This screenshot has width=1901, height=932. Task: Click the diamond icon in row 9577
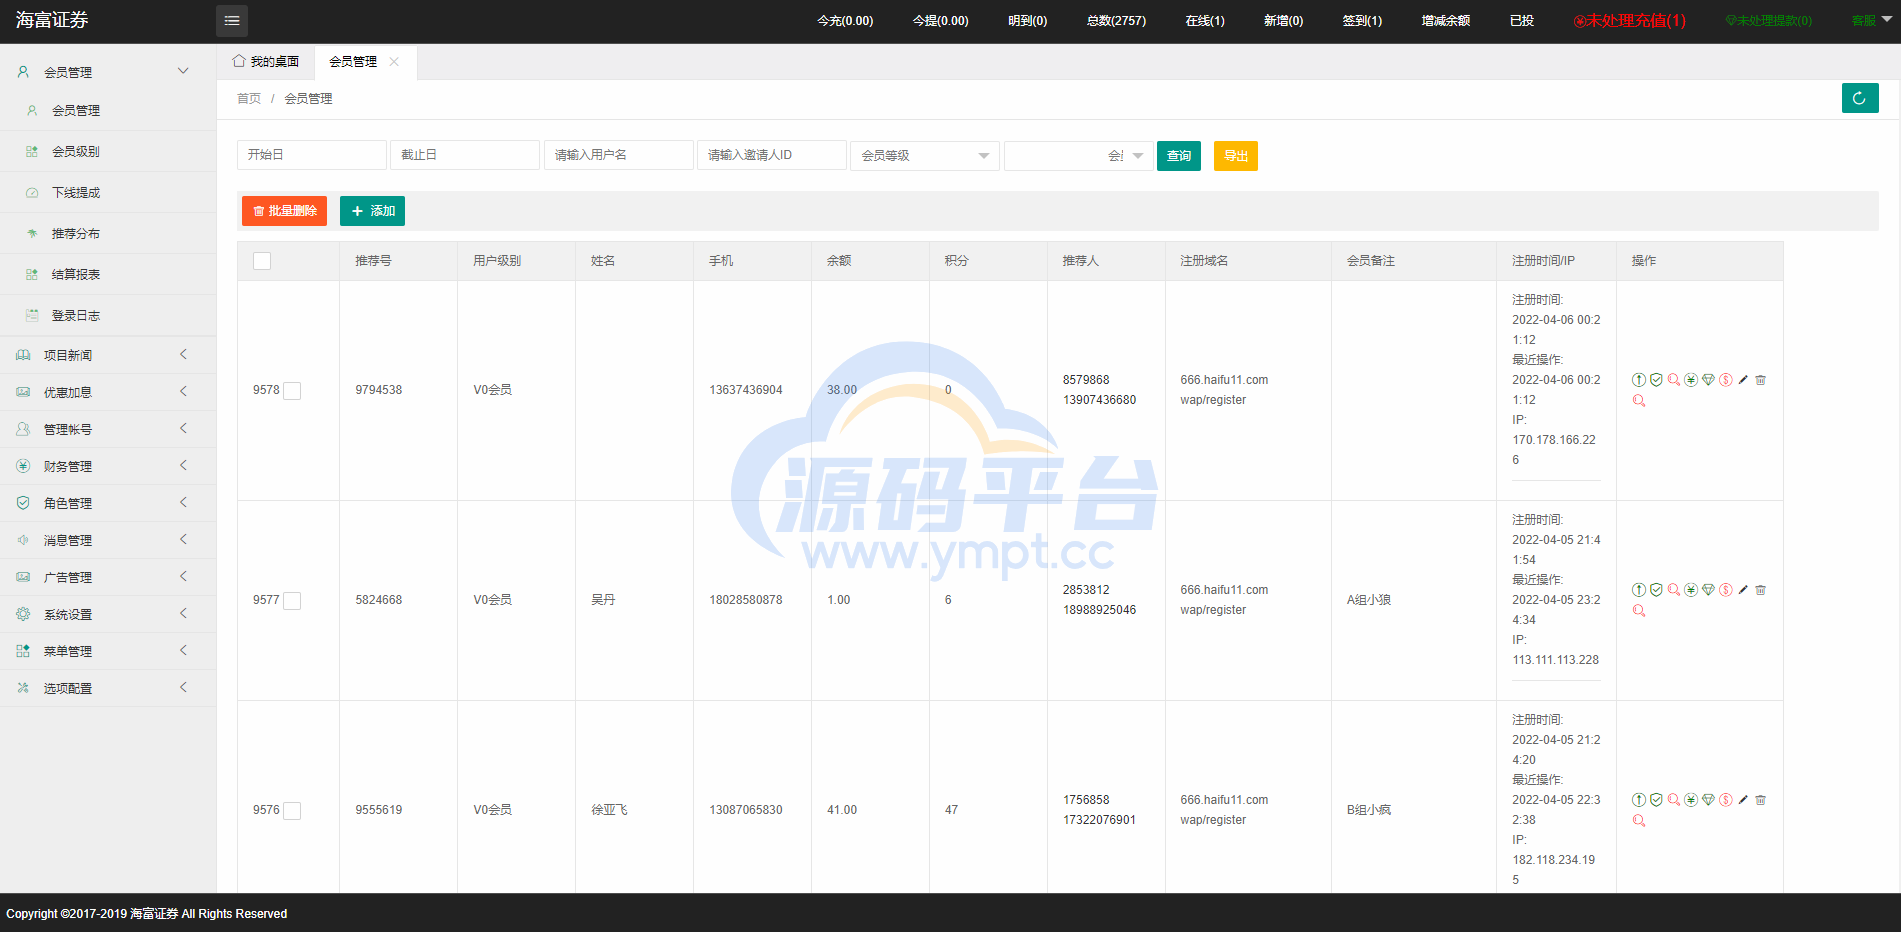point(1708,590)
